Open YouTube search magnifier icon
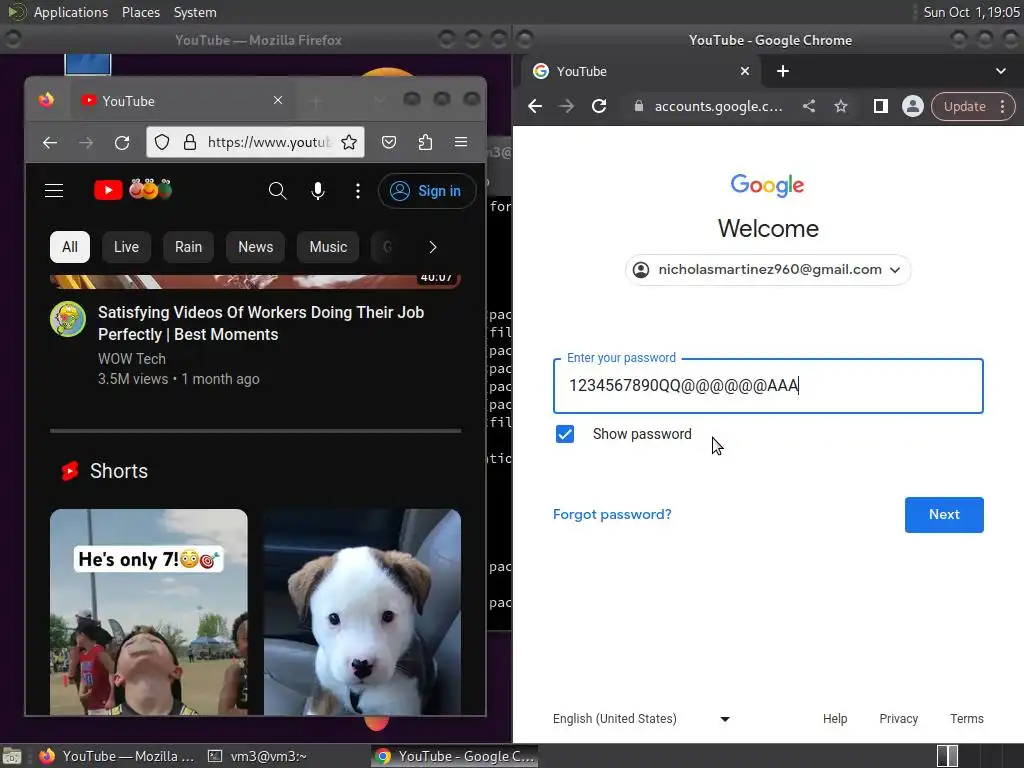 tap(278, 191)
